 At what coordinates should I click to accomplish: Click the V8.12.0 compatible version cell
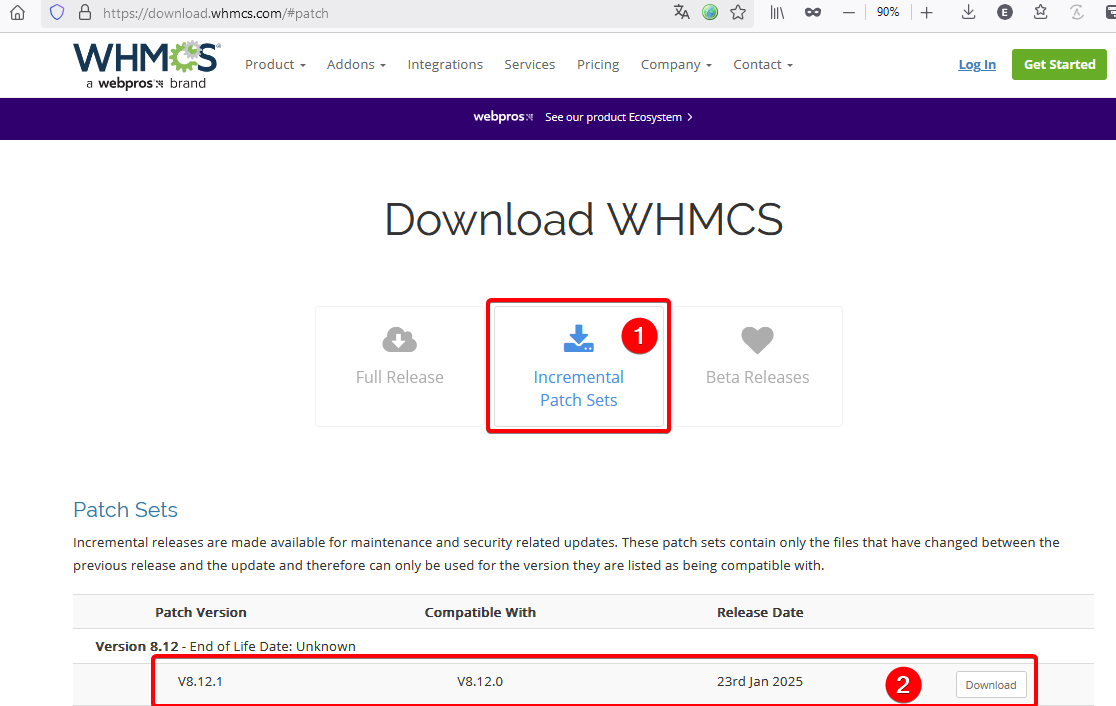pos(480,681)
